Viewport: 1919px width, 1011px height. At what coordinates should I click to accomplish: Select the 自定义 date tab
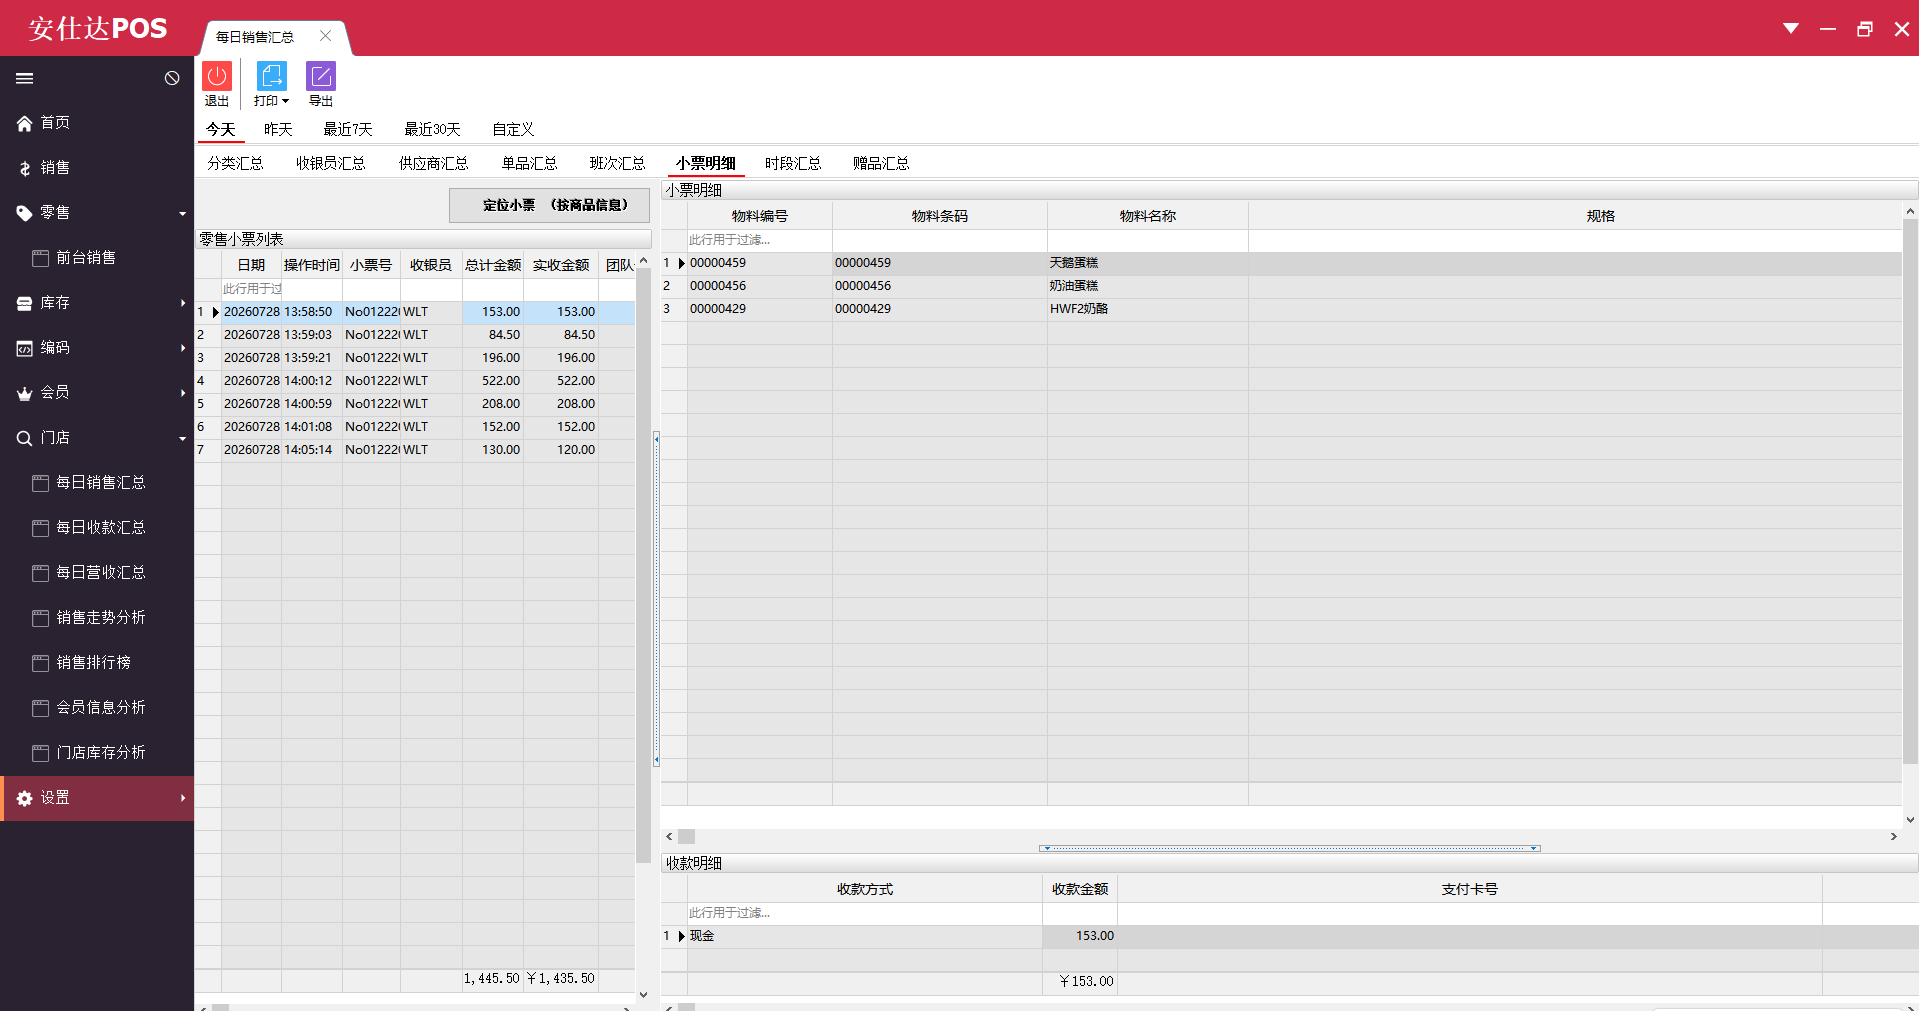[513, 129]
